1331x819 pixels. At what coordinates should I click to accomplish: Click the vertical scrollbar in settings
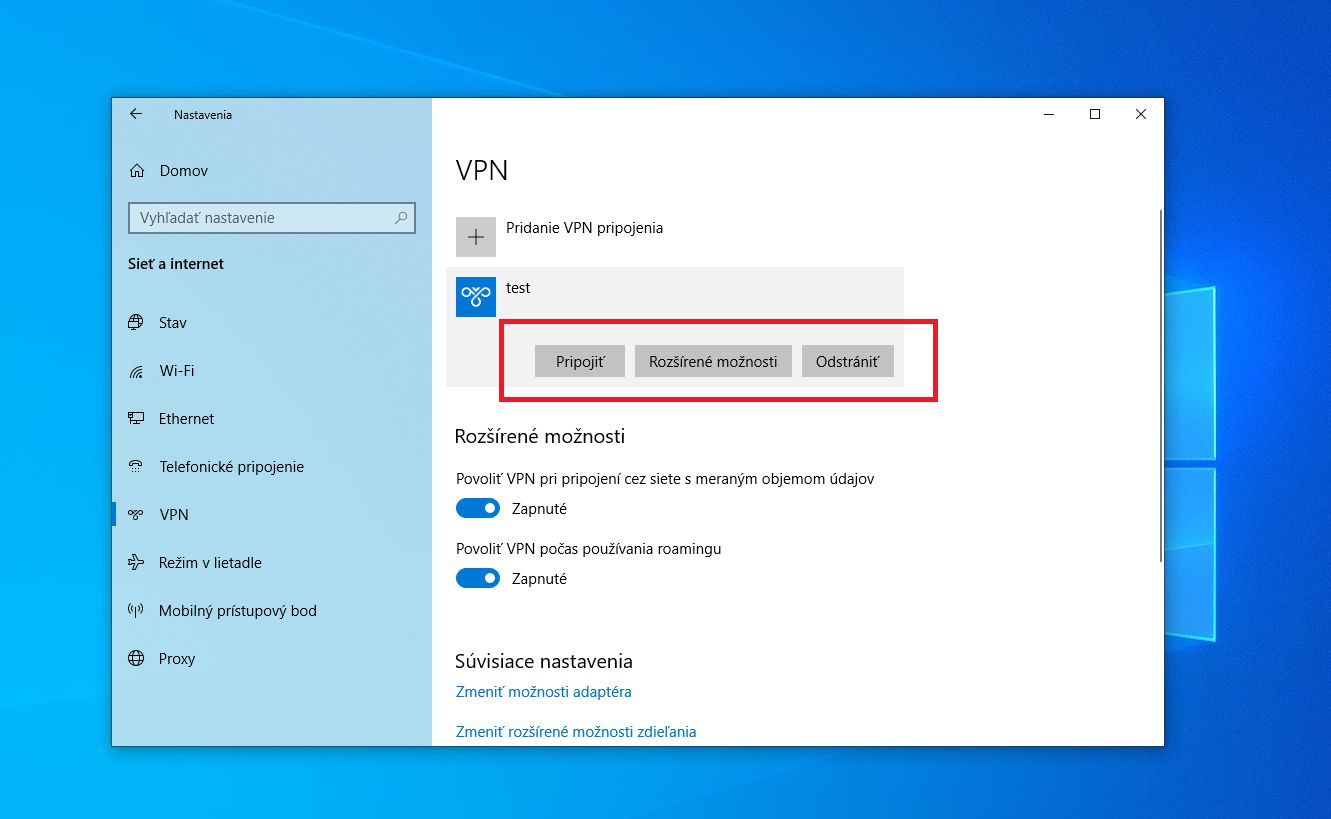[1160, 385]
